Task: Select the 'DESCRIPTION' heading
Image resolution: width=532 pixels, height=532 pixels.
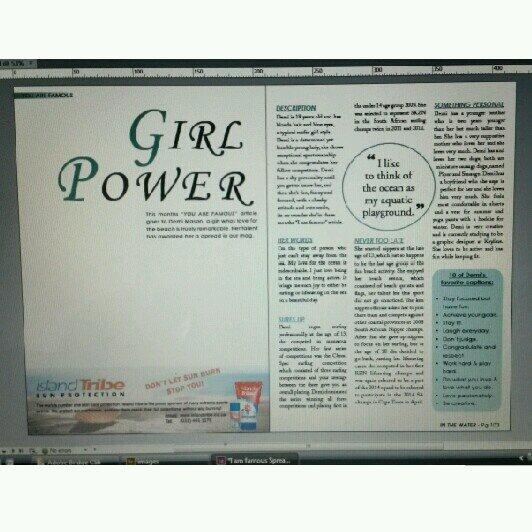Action: click(x=296, y=108)
